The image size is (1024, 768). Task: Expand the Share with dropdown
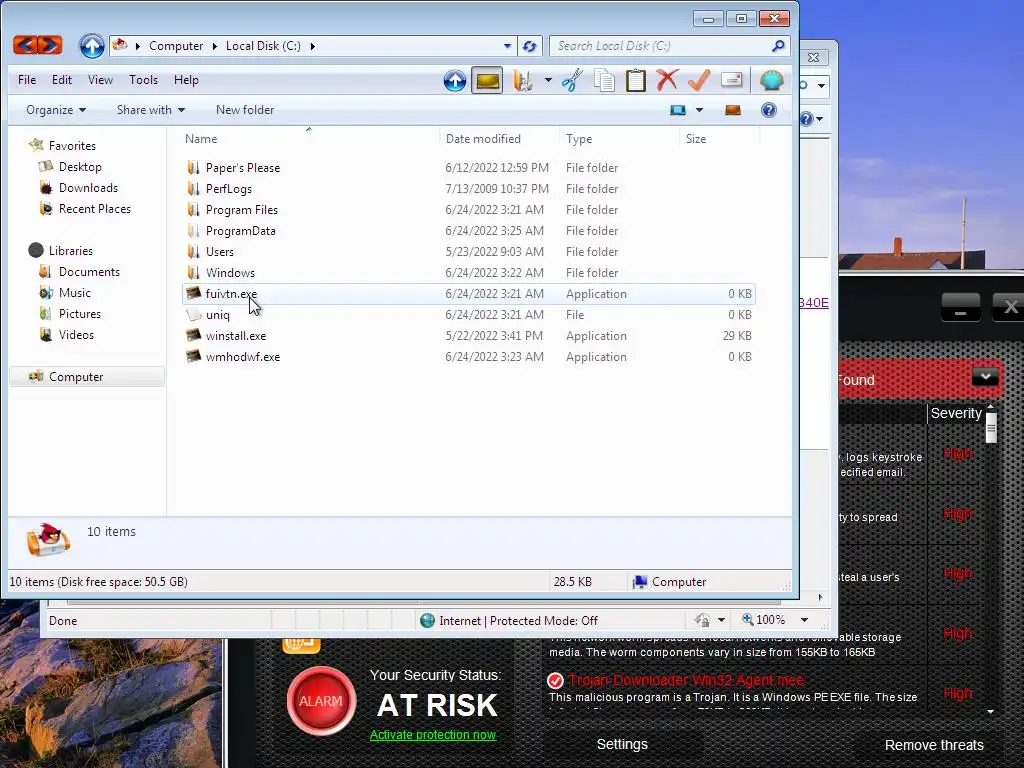151,110
